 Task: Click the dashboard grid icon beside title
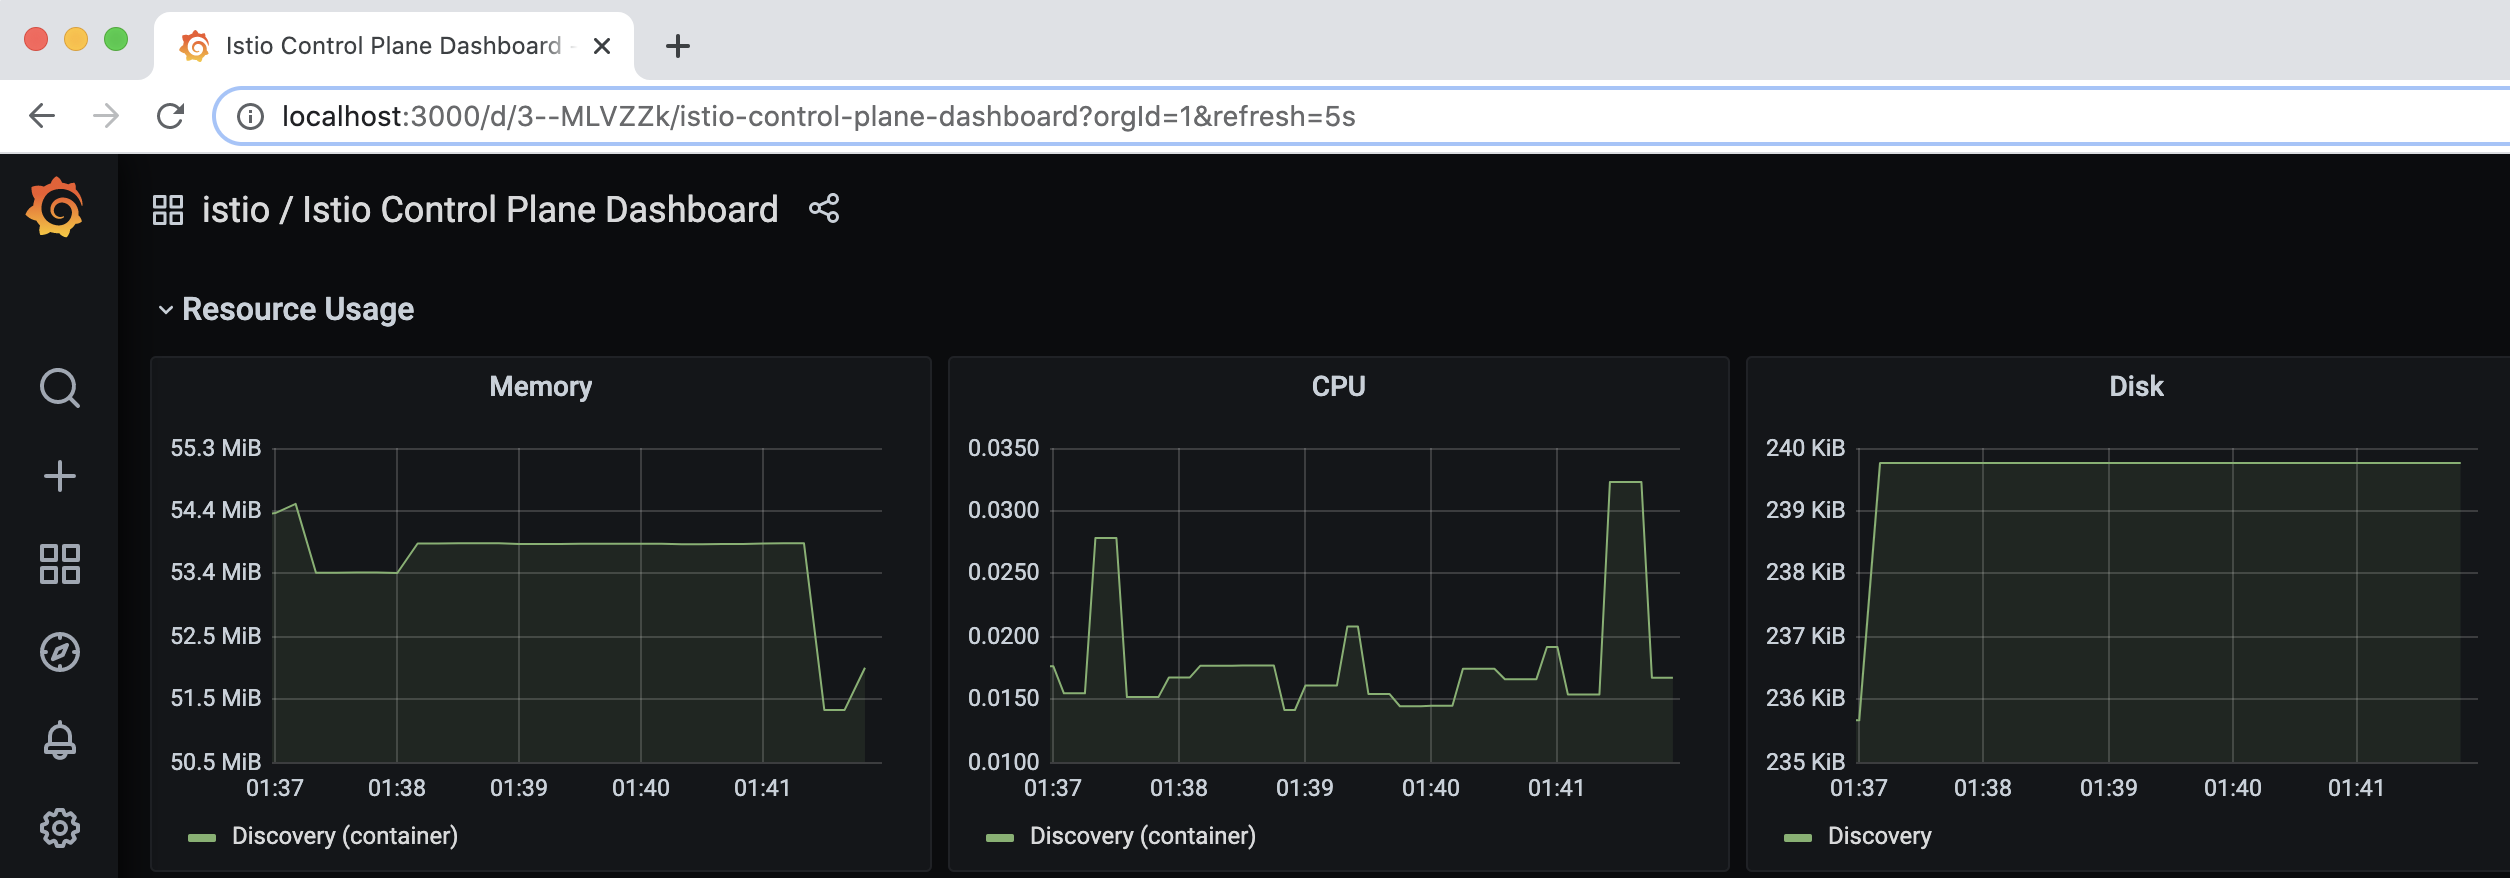click(168, 210)
